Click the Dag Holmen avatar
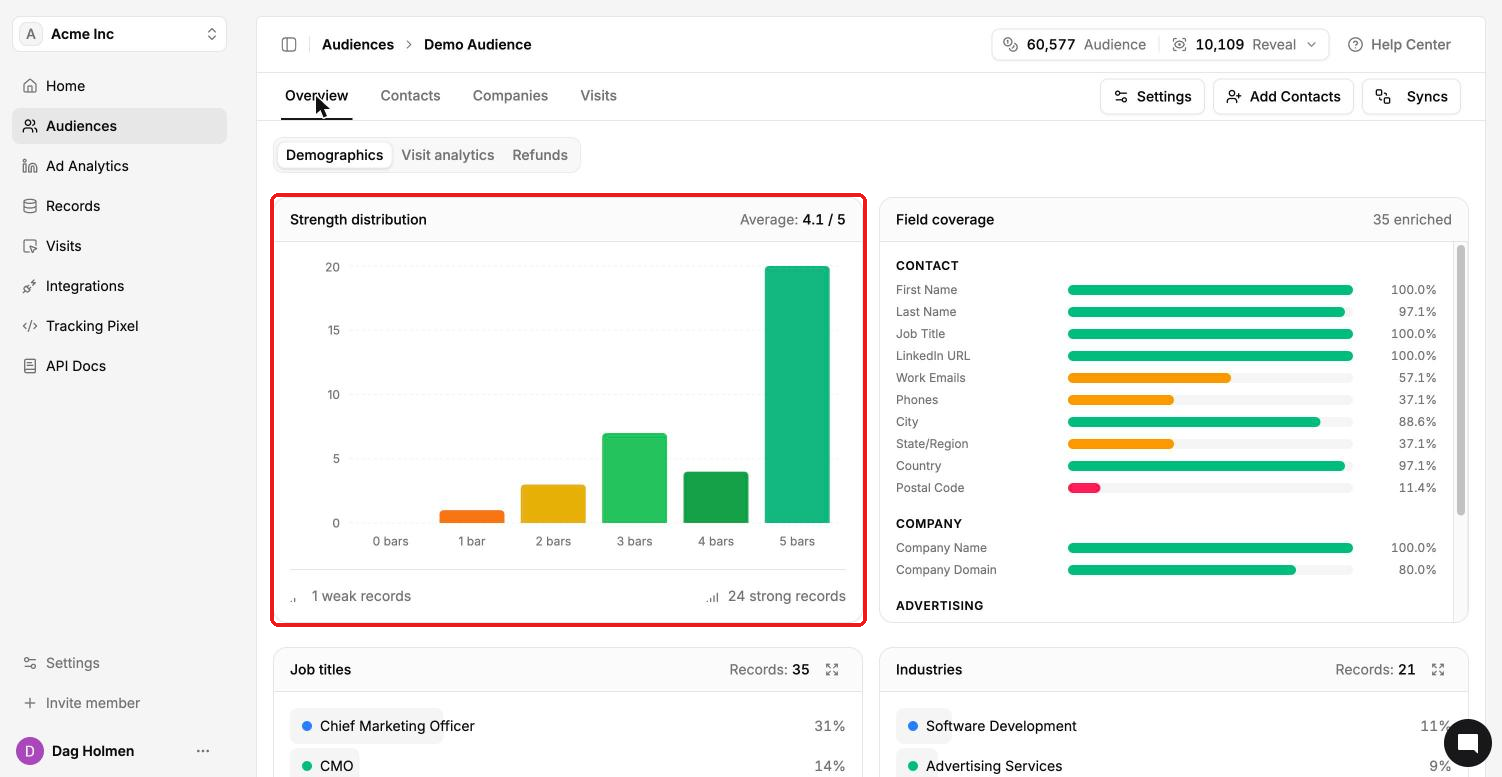The height and width of the screenshot is (777, 1502). coord(30,751)
